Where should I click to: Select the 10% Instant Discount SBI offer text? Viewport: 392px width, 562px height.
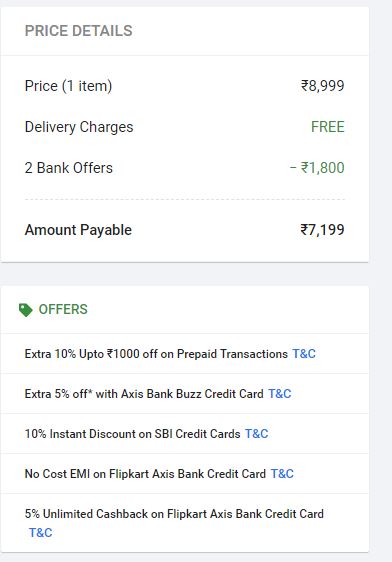click(133, 434)
